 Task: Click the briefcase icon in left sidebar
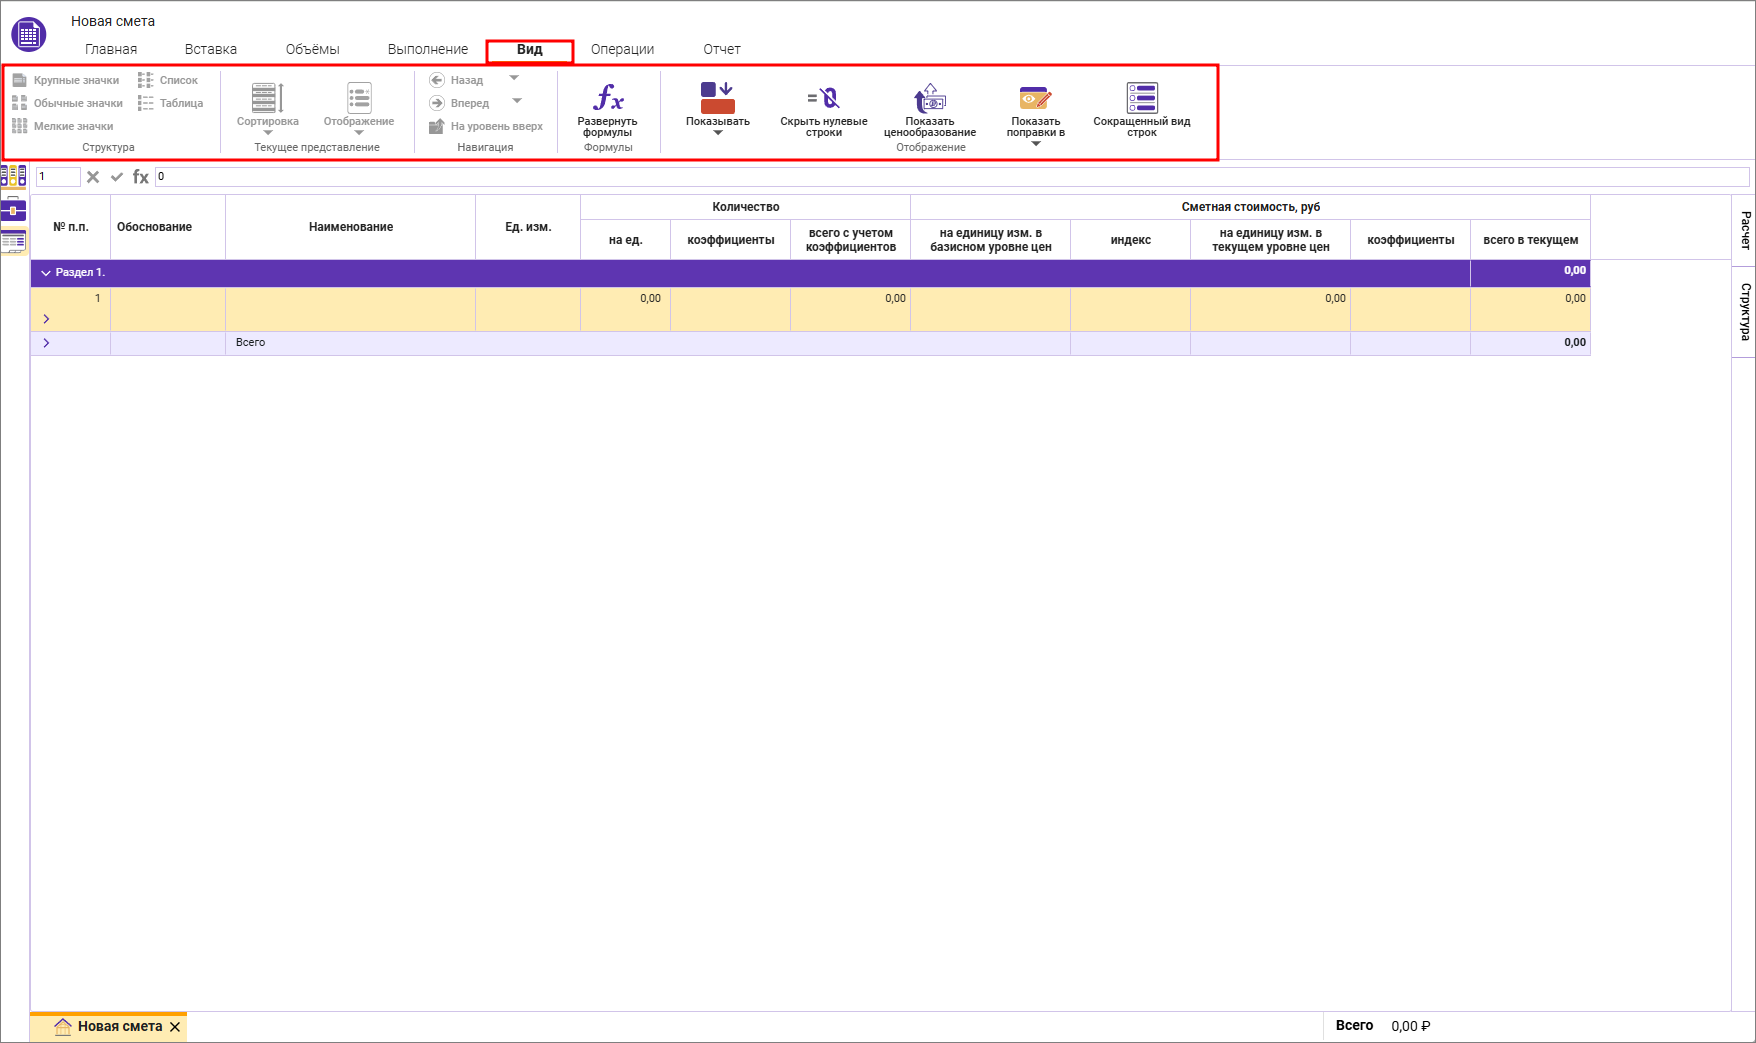[13, 210]
